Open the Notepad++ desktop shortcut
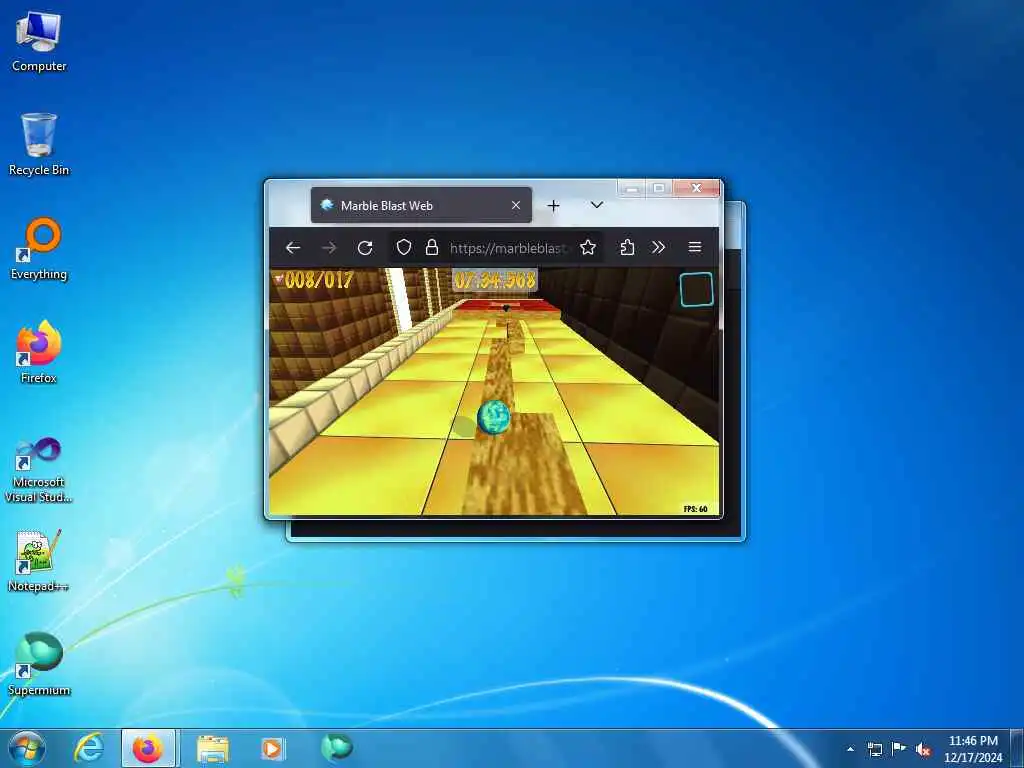Screen dimensions: 1024x768 click(x=39, y=560)
